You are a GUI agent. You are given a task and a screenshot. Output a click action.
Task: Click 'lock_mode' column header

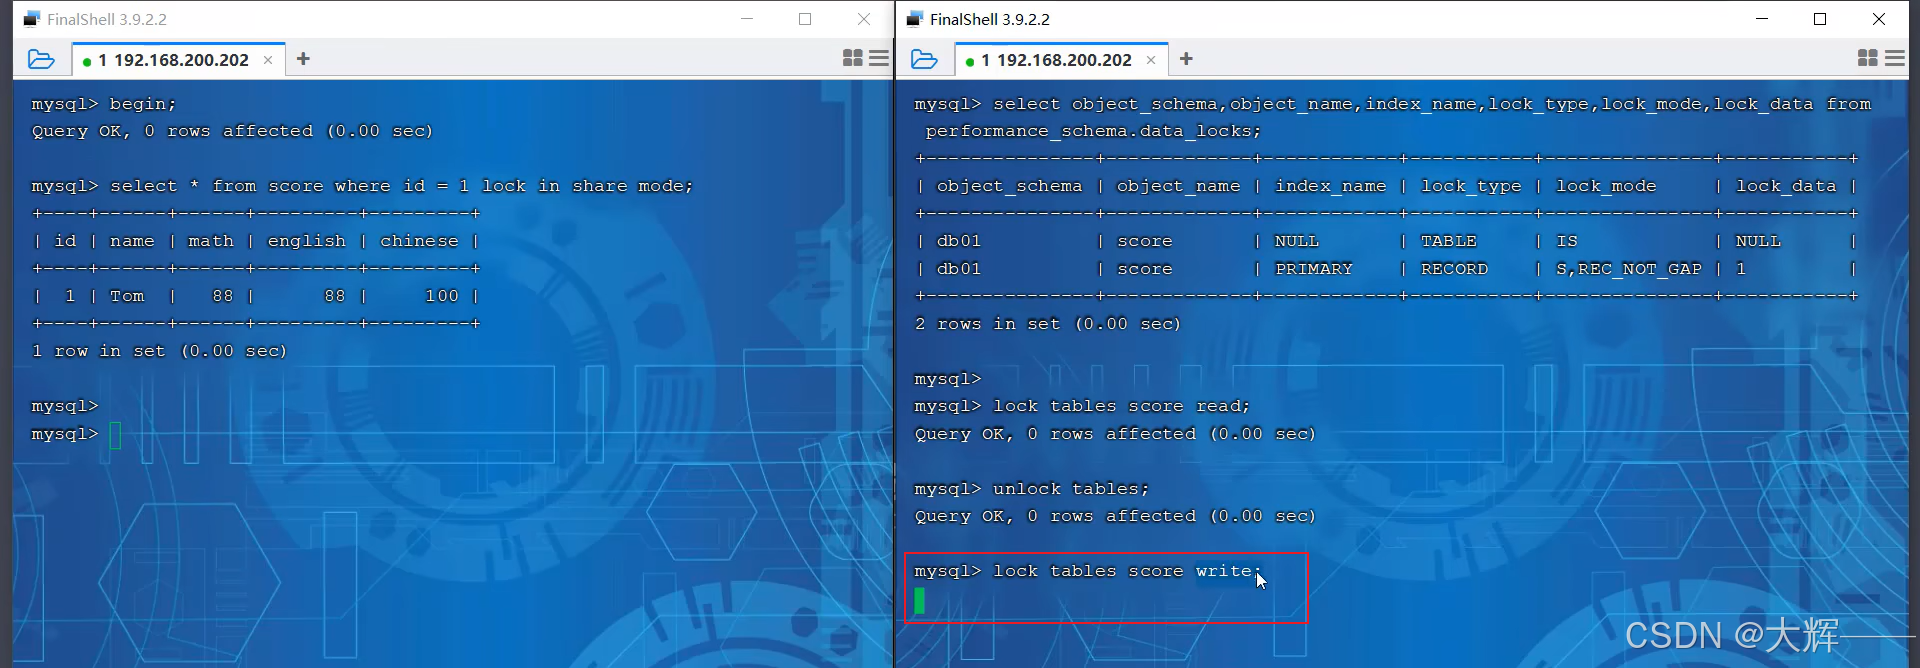(x=1606, y=186)
